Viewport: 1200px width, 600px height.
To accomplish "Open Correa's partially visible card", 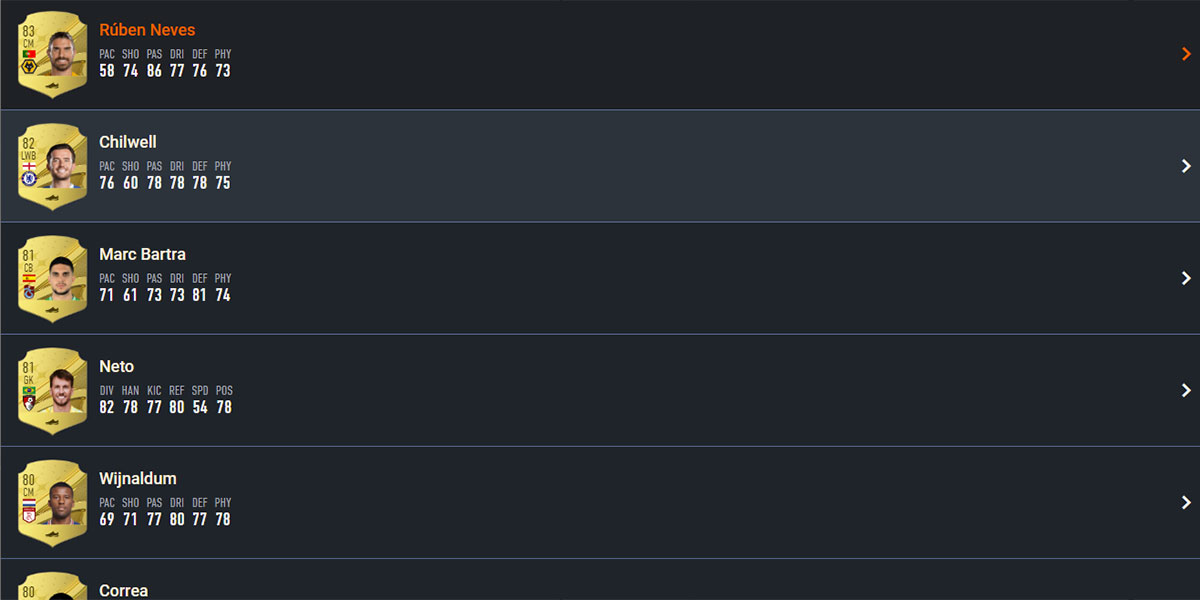I will click(53, 586).
